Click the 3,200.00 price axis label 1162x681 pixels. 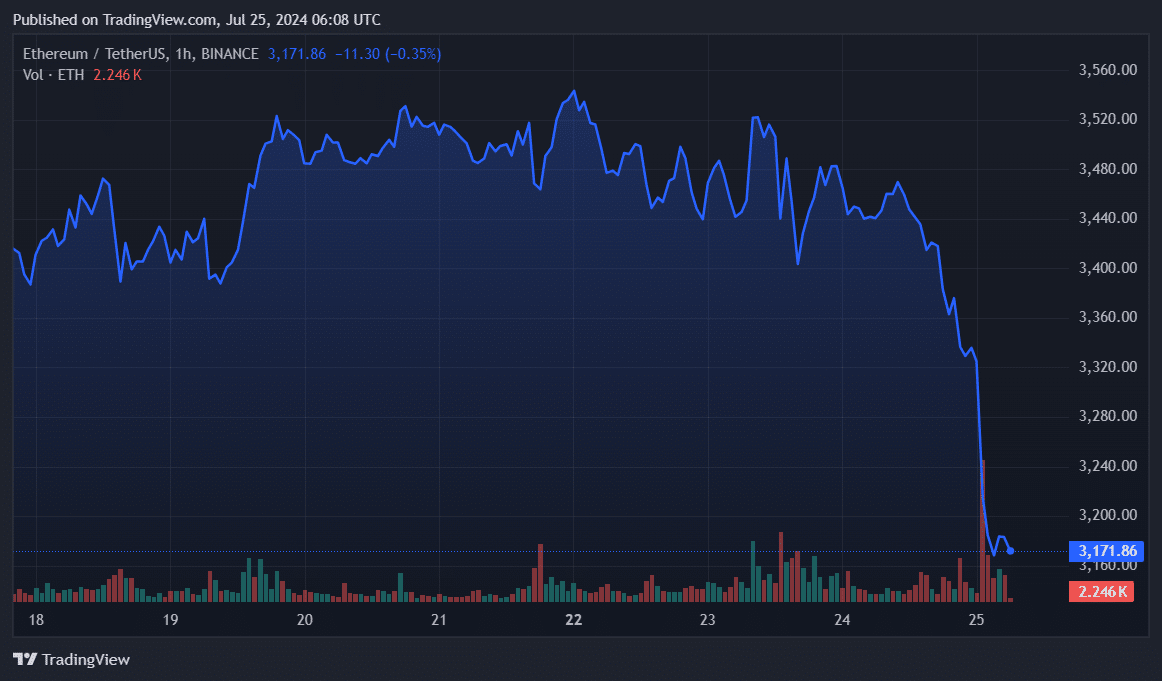click(x=1107, y=515)
